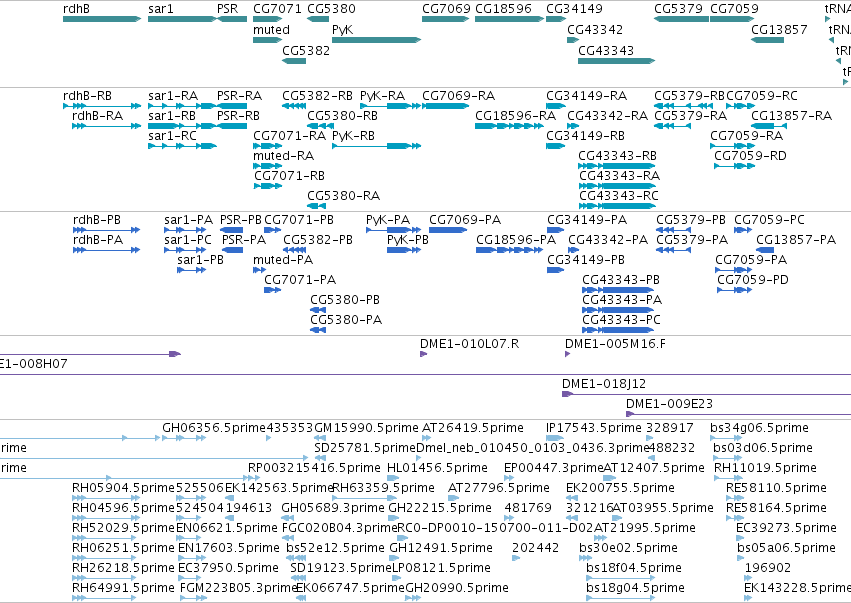Click the CG5379 gene feature
851x603 pixels.
[681, 19]
